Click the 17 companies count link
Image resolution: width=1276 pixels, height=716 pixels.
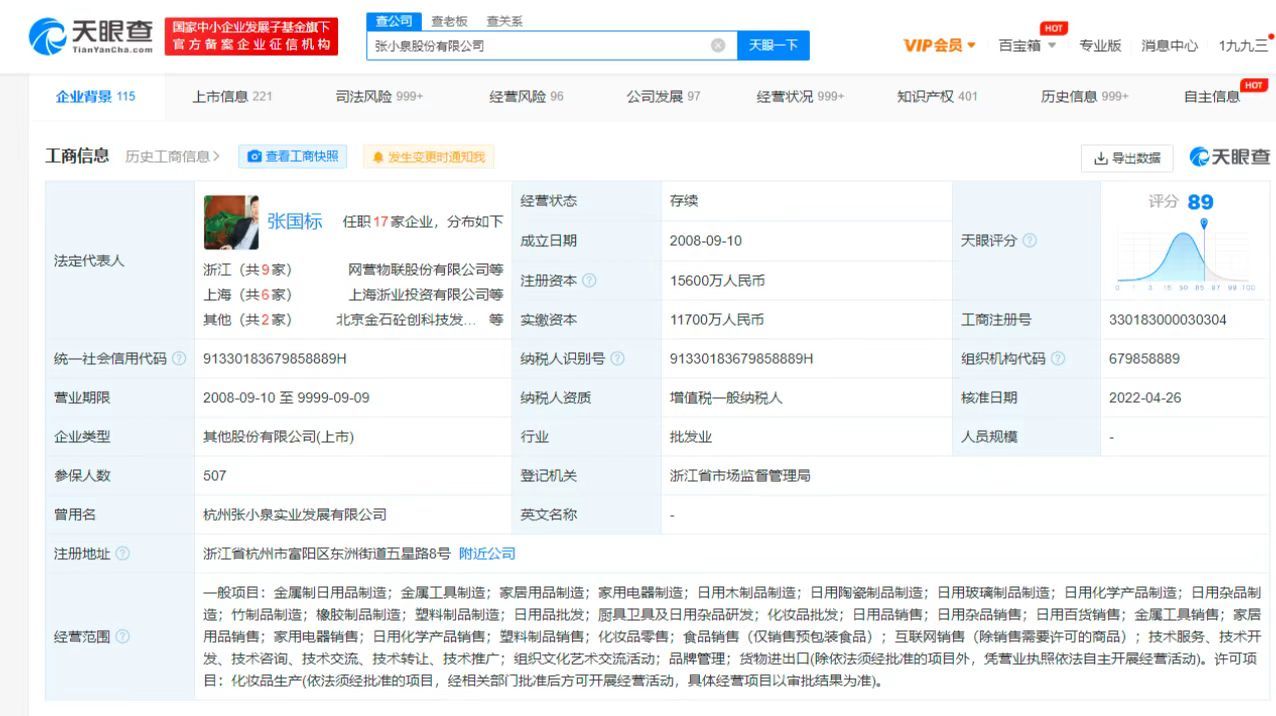[x=380, y=222]
